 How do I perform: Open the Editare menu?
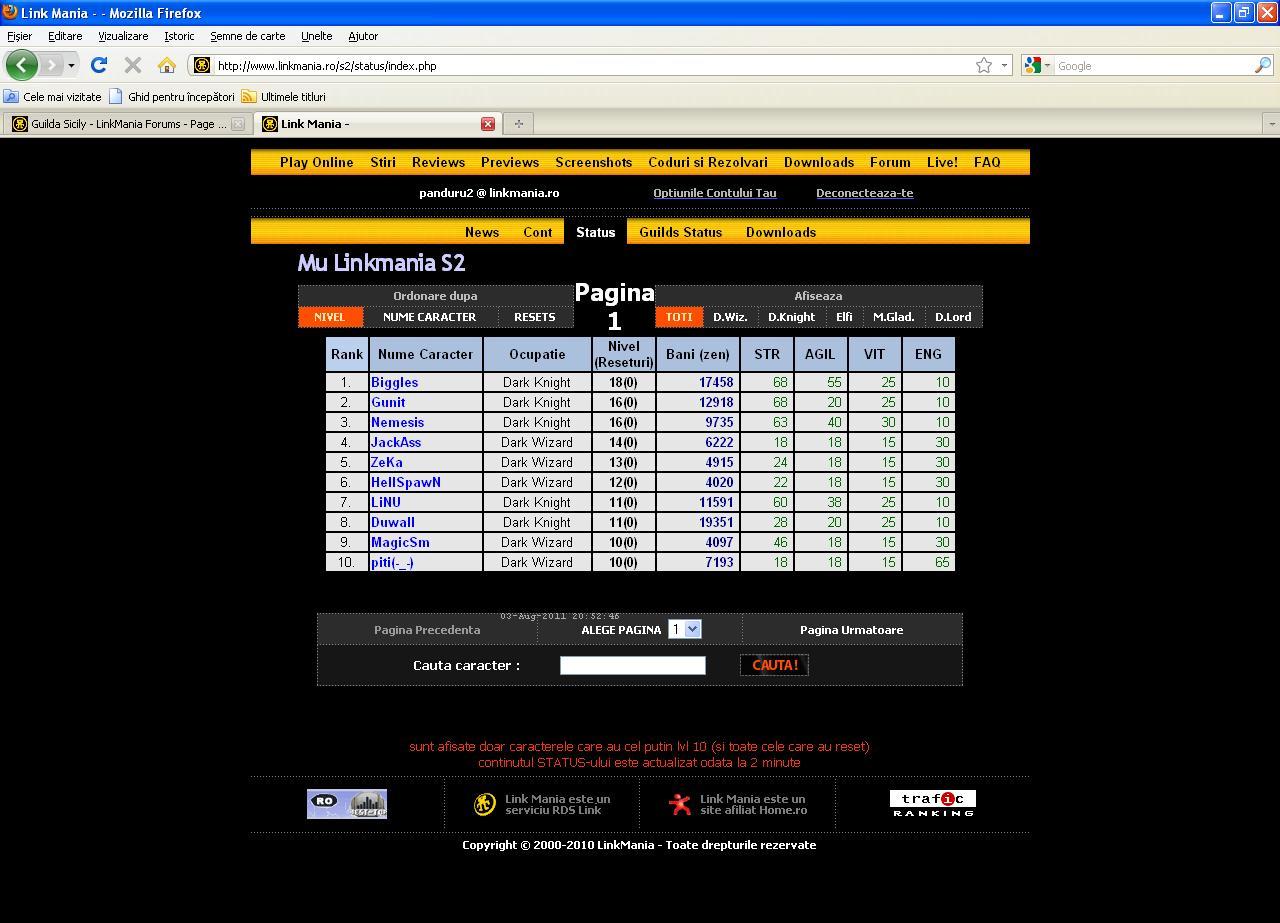pos(65,36)
